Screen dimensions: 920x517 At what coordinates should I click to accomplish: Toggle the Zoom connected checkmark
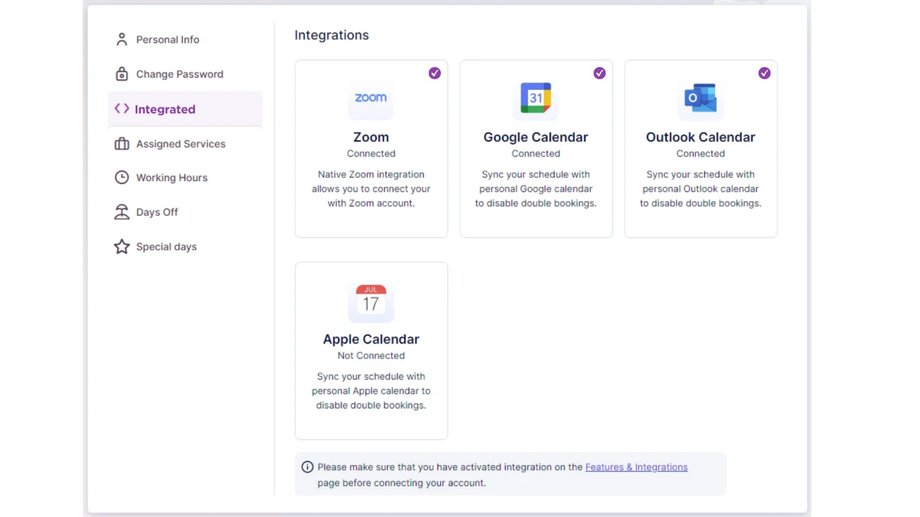pos(435,73)
